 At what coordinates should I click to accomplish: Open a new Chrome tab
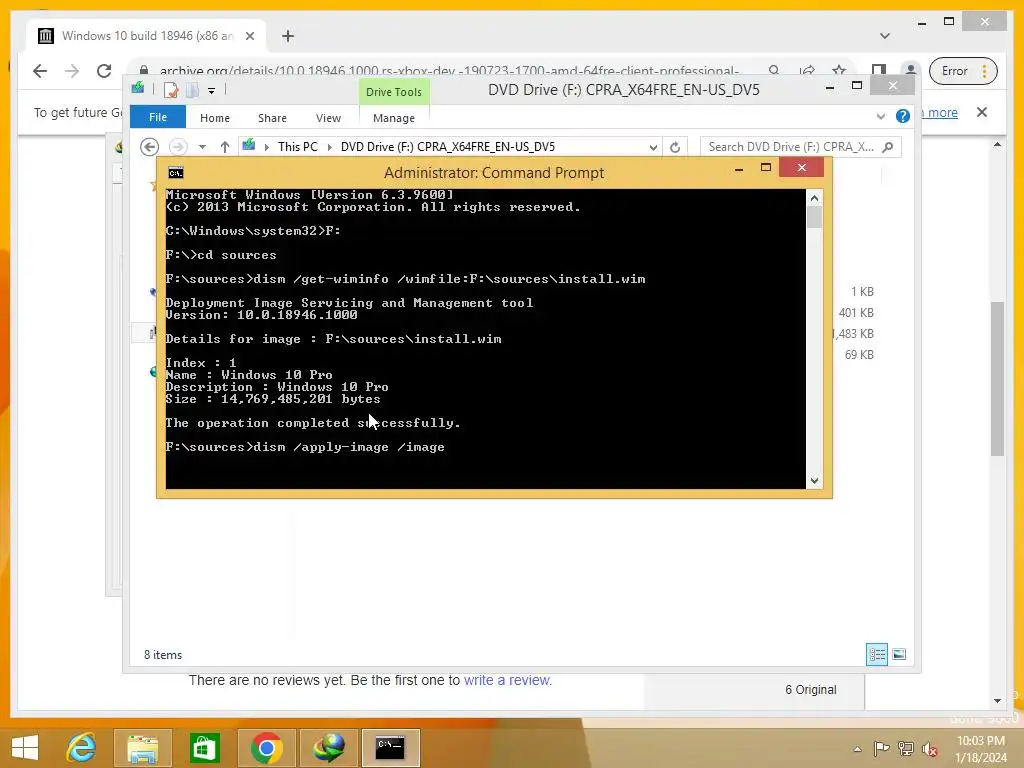(x=288, y=36)
